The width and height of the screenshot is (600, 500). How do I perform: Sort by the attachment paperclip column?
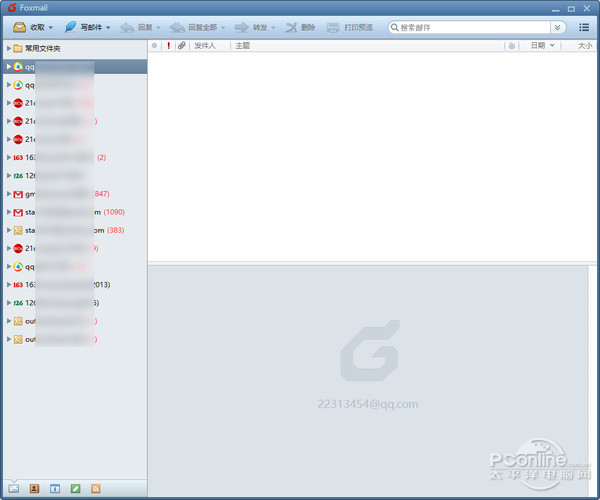181,46
